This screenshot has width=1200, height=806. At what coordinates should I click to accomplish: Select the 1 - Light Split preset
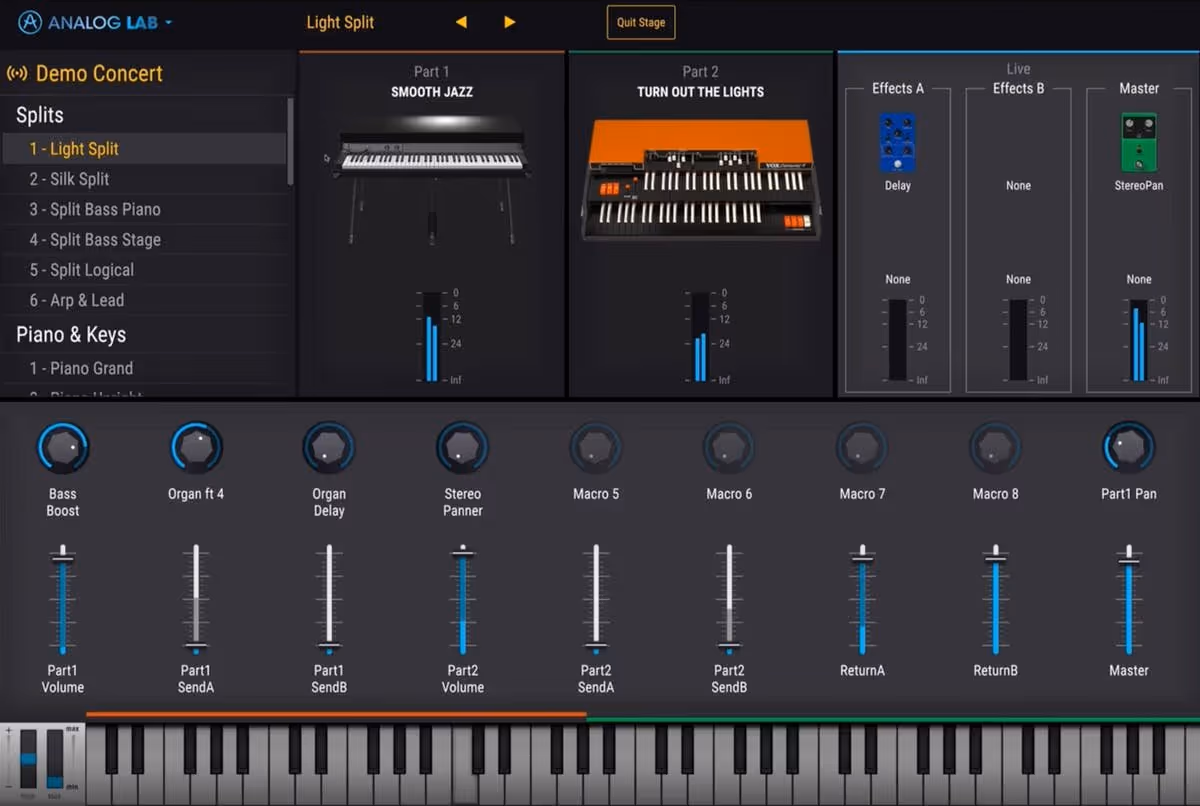[x=144, y=149]
